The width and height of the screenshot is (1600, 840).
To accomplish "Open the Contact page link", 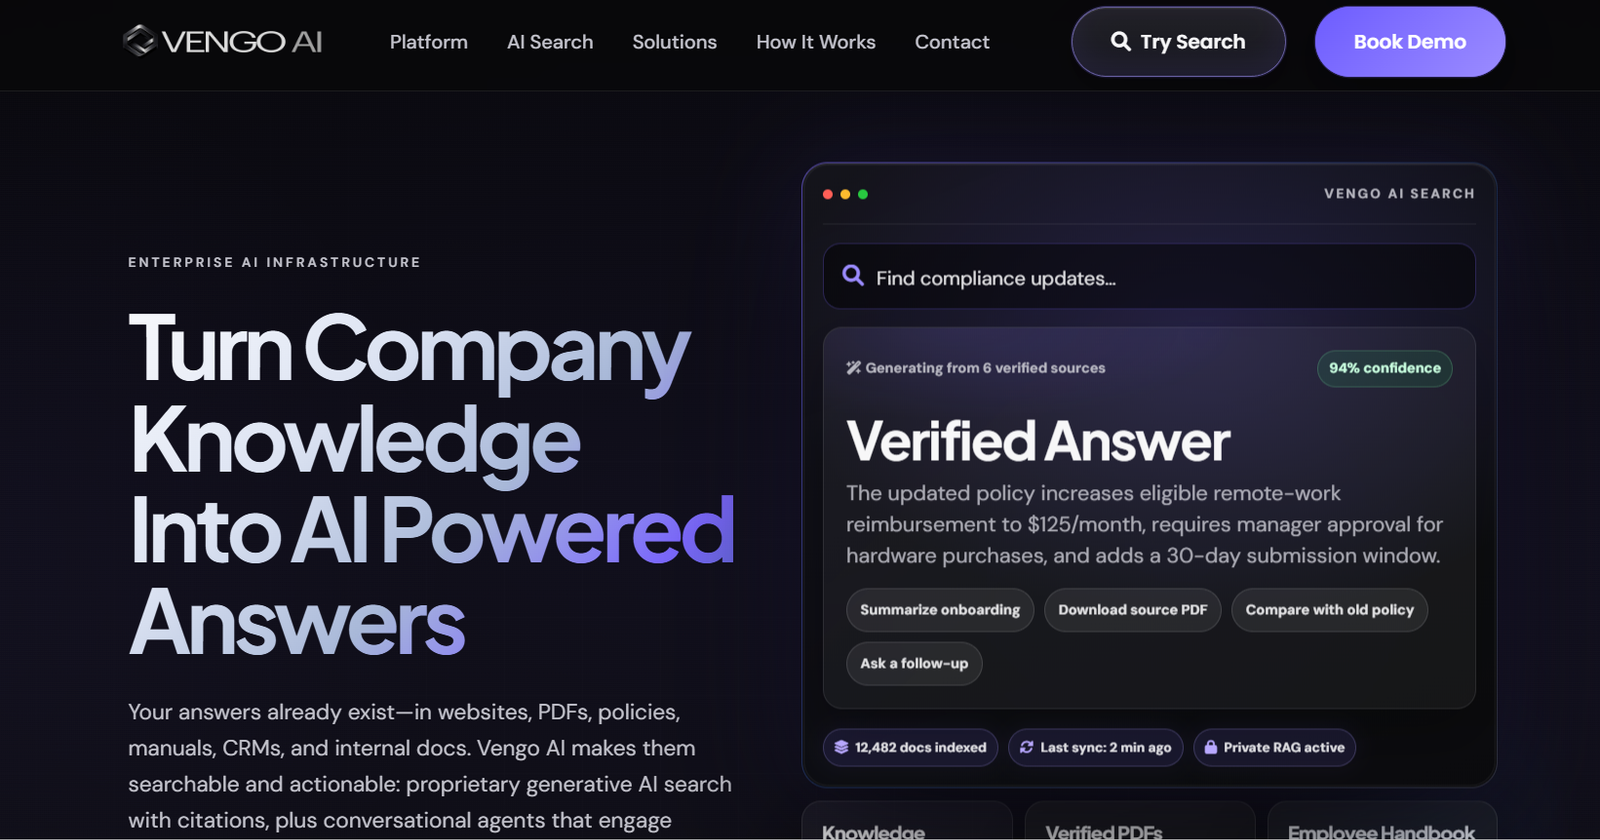I will (952, 42).
